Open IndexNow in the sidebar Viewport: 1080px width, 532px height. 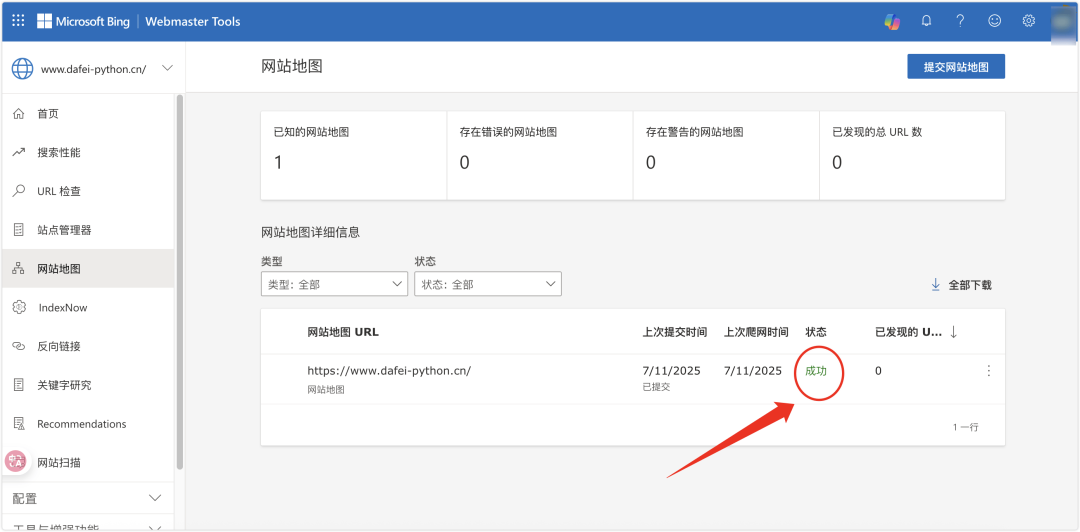click(x=87, y=307)
